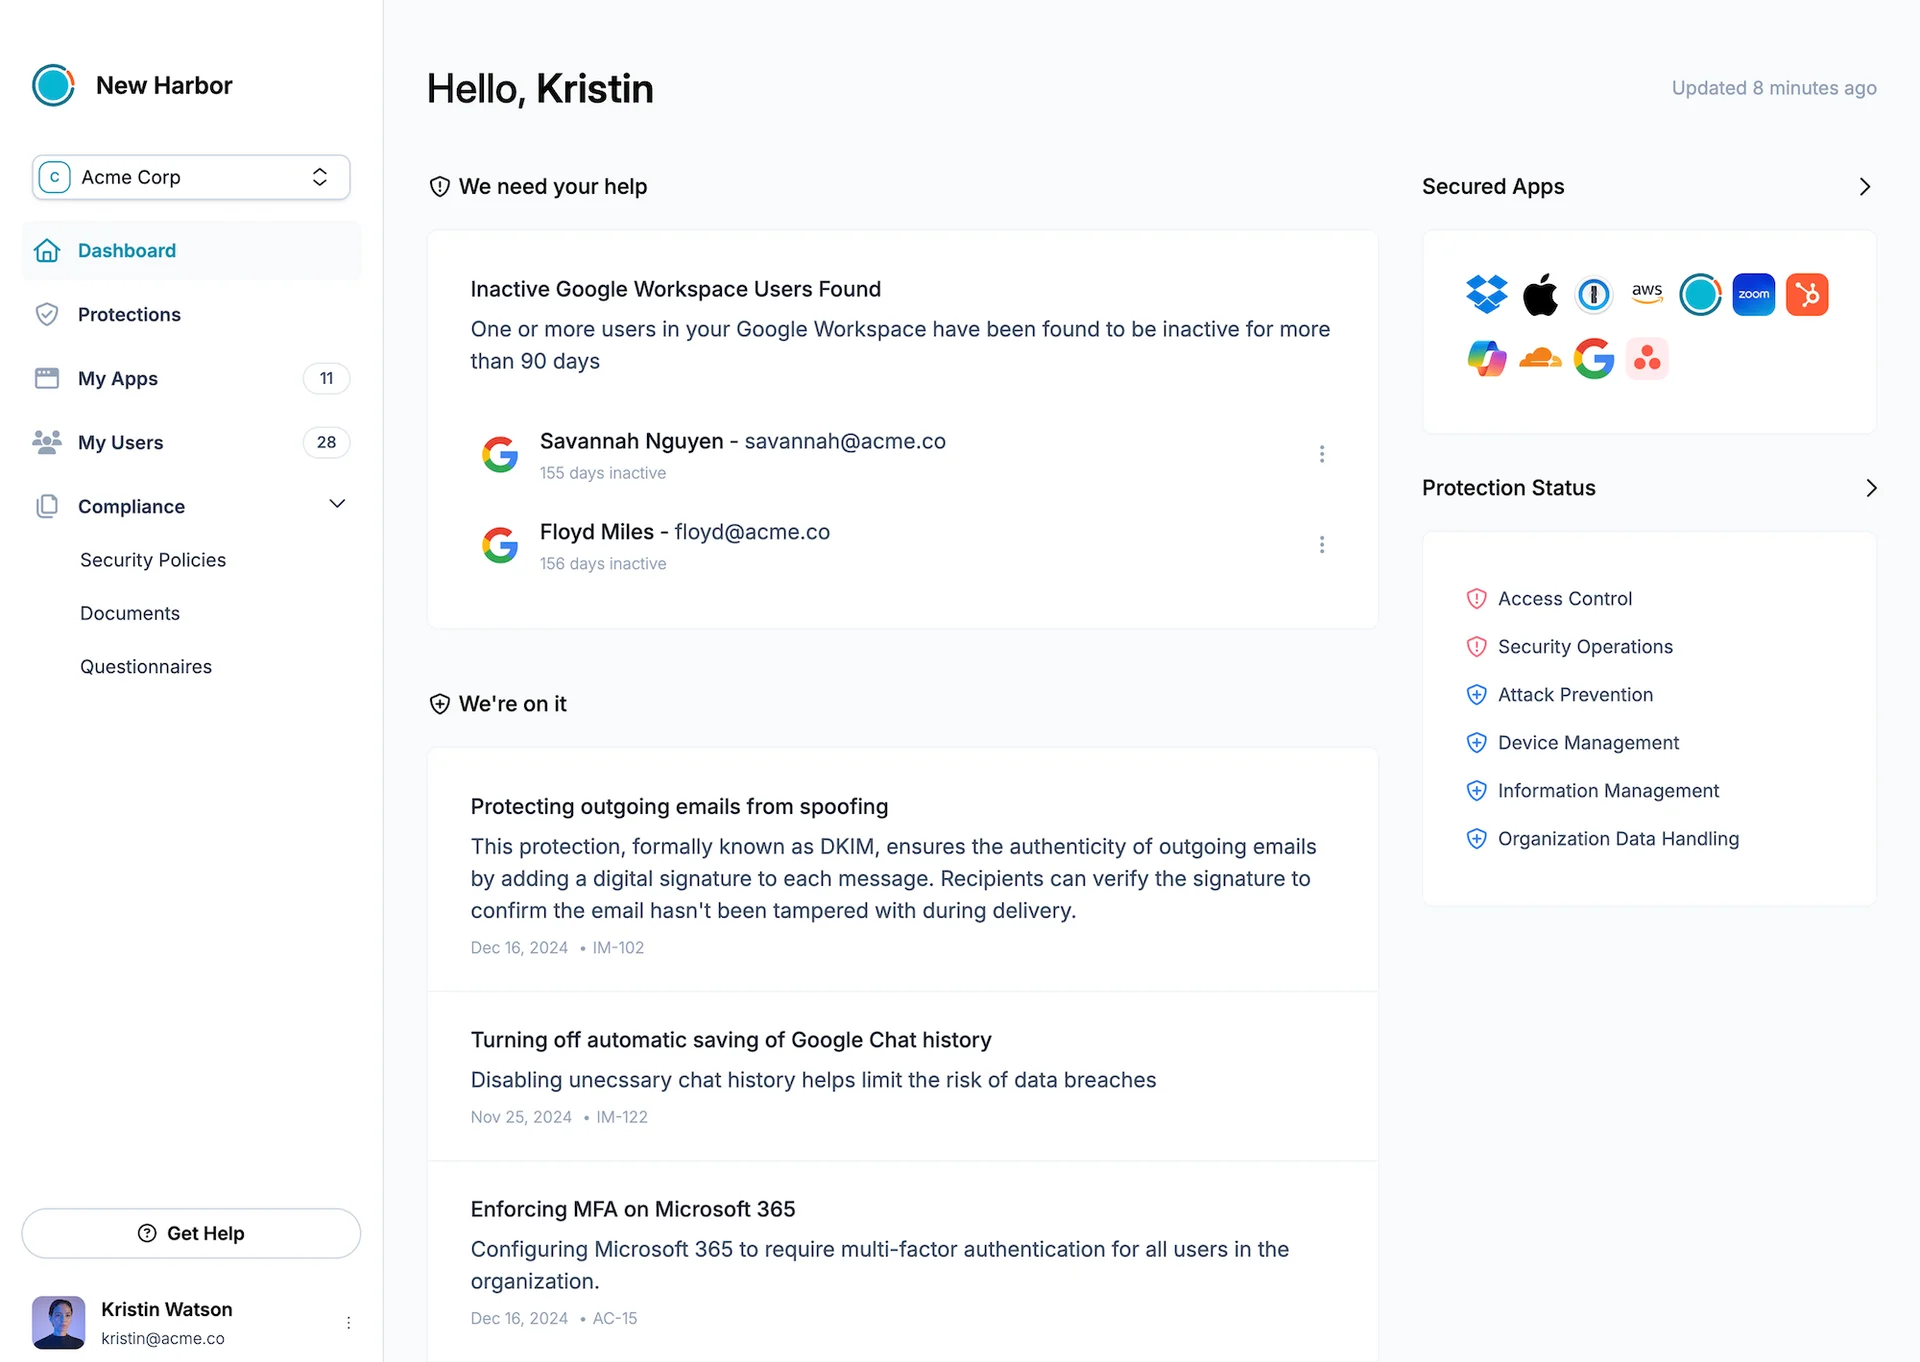Click the HubSpot app icon
1920x1362 pixels.
tap(1806, 294)
